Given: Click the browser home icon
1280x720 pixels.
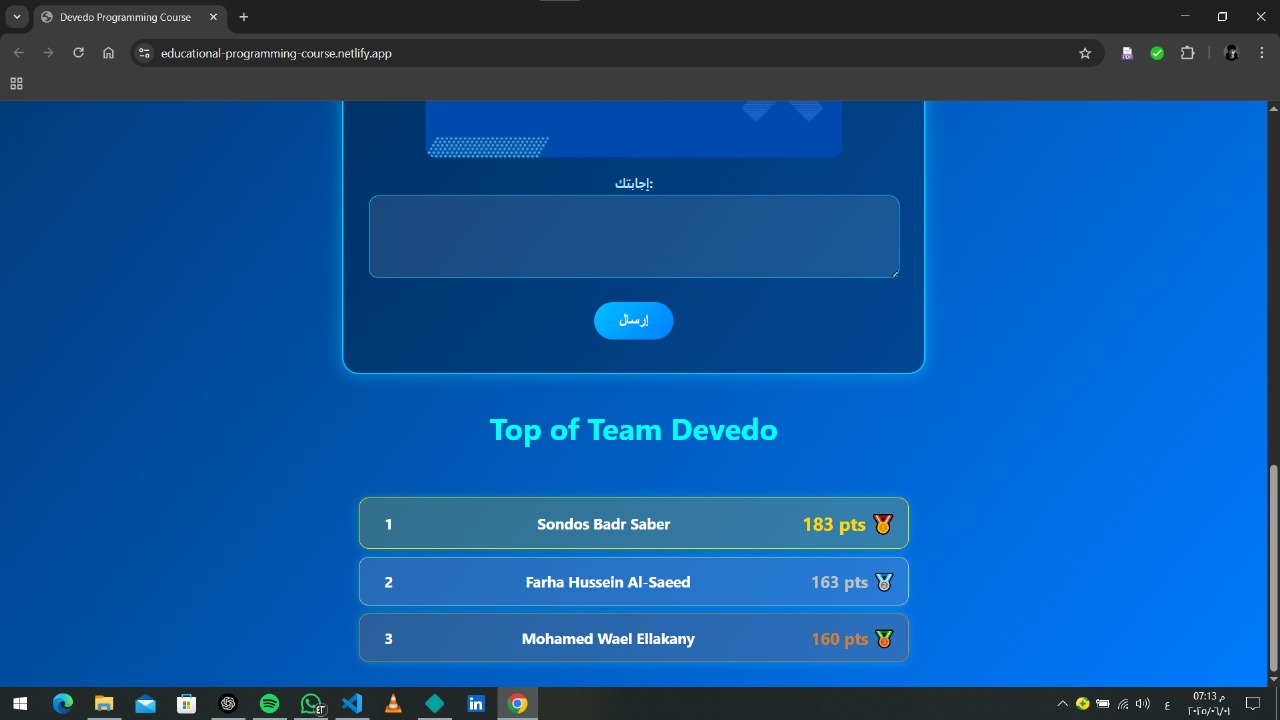Looking at the screenshot, I should tap(109, 53).
